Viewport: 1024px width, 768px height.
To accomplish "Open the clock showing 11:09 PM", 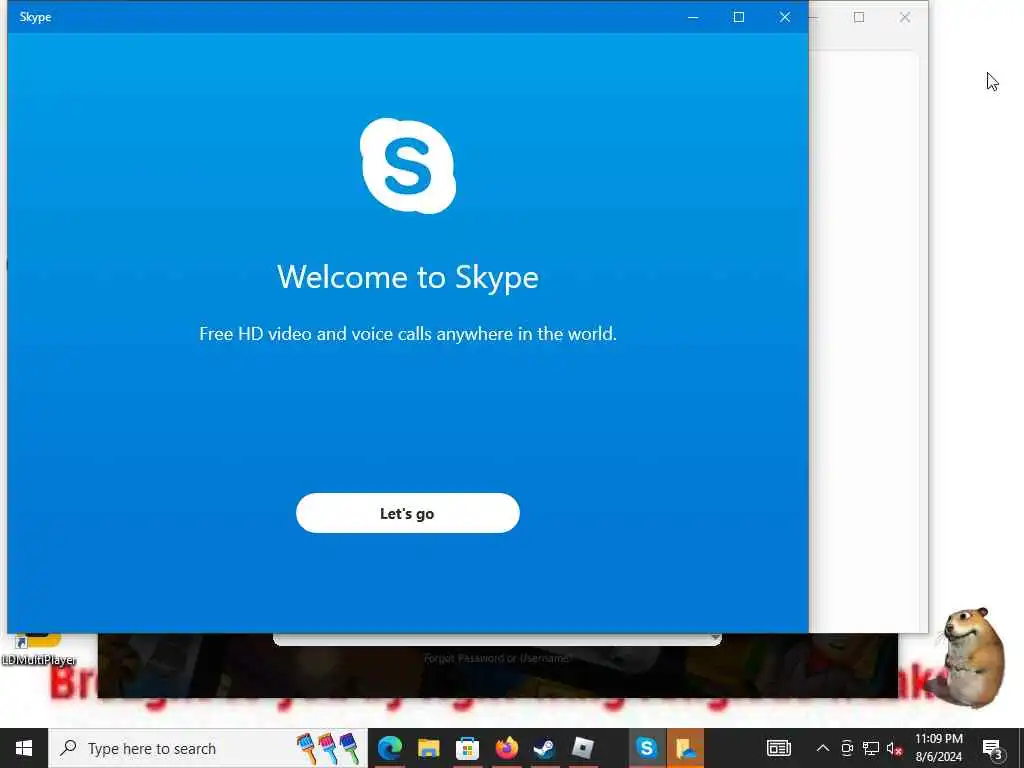I will pyautogui.click(x=938, y=748).
